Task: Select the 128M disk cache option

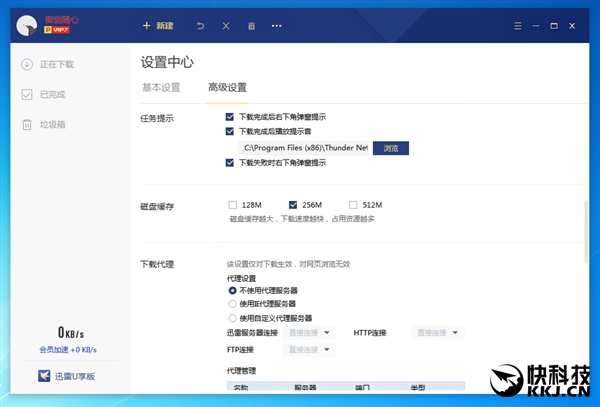Action: pyautogui.click(x=232, y=205)
